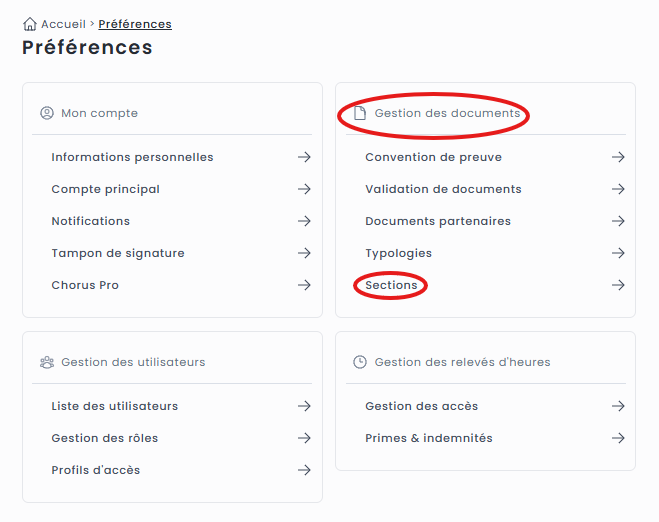
Task: Select Préférences in the breadcrumb
Action: pyautogui.click(x=134, y=24)
